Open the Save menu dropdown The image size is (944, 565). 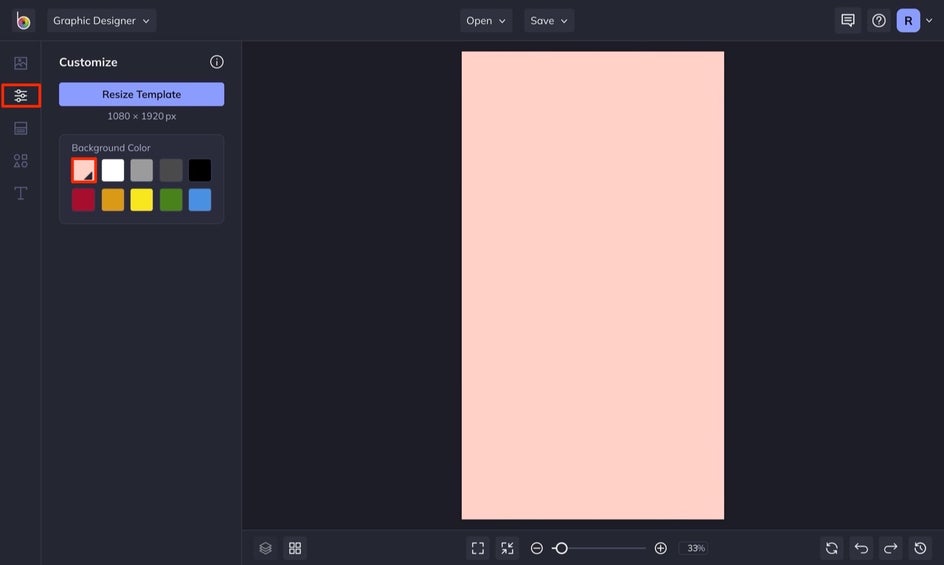tap(548, 20)
